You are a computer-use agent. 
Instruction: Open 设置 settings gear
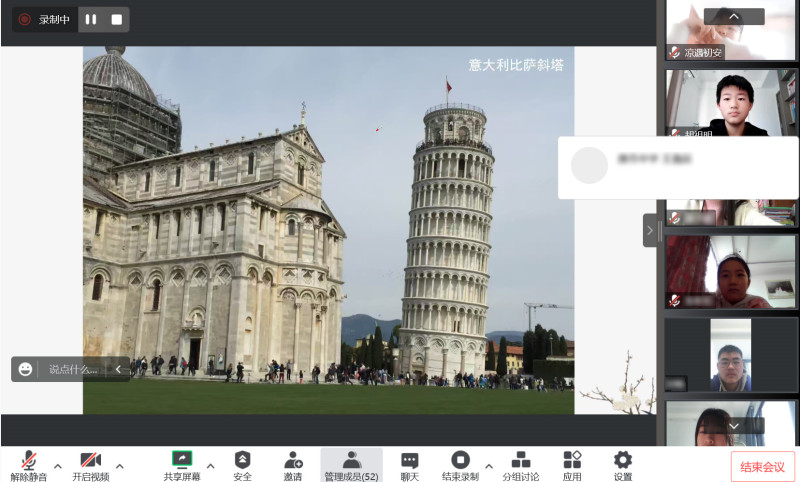[x=623, y=465]
